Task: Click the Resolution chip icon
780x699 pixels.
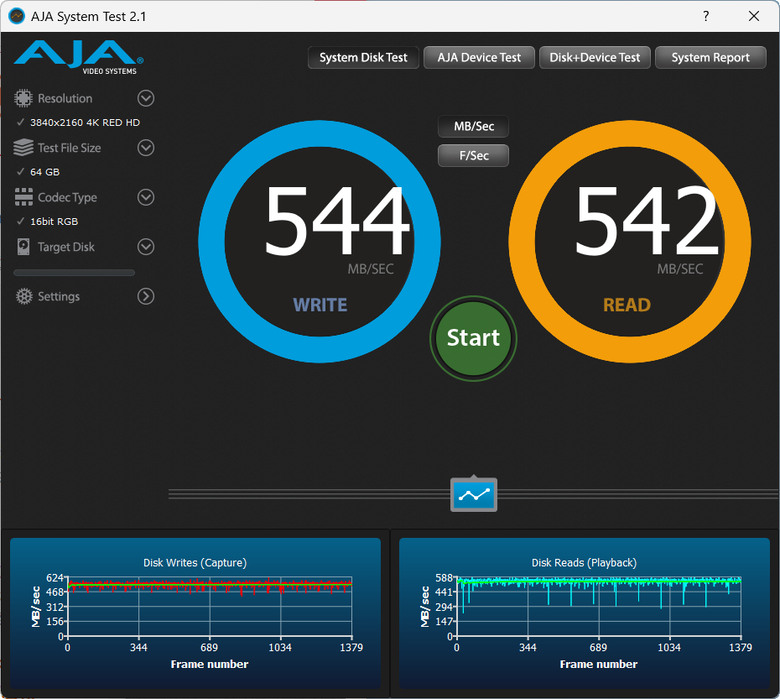Action: point(23,98)
